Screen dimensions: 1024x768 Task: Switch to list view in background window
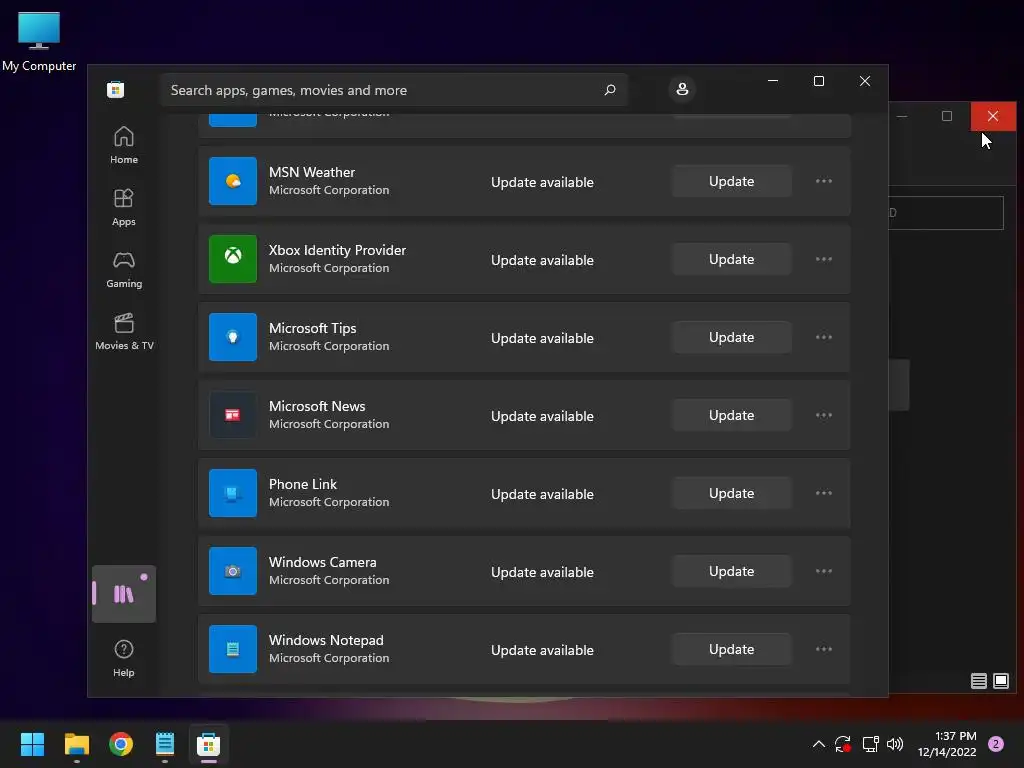coord(978,681)
